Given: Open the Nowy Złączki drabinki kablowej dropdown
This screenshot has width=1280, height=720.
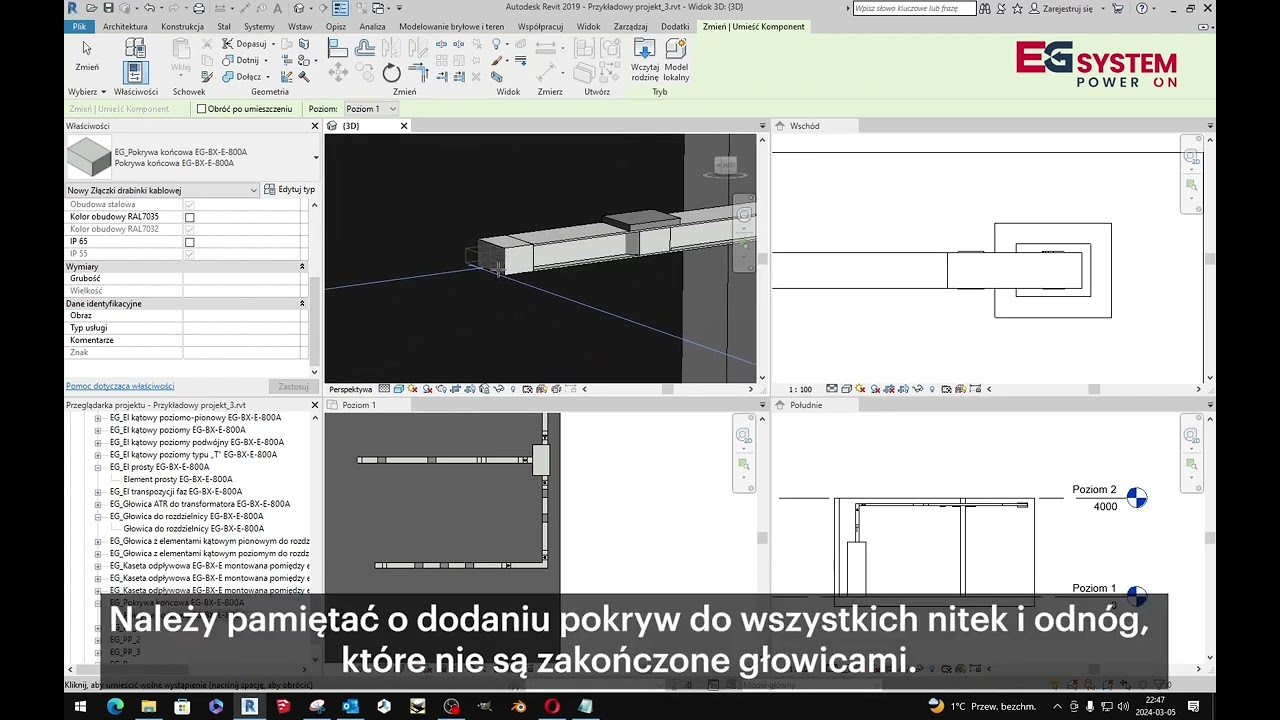Looking at the screenshot, I should click(162, 190).
